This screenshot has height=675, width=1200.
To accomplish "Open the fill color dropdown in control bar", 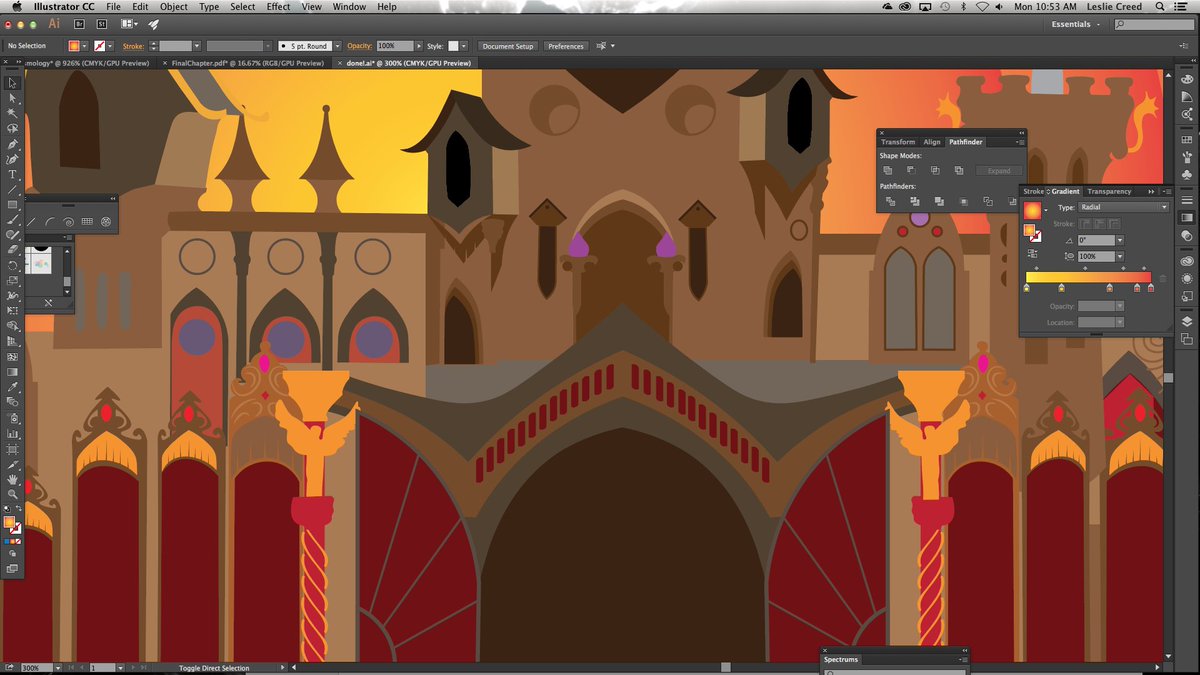I will [x=85, y=46].
